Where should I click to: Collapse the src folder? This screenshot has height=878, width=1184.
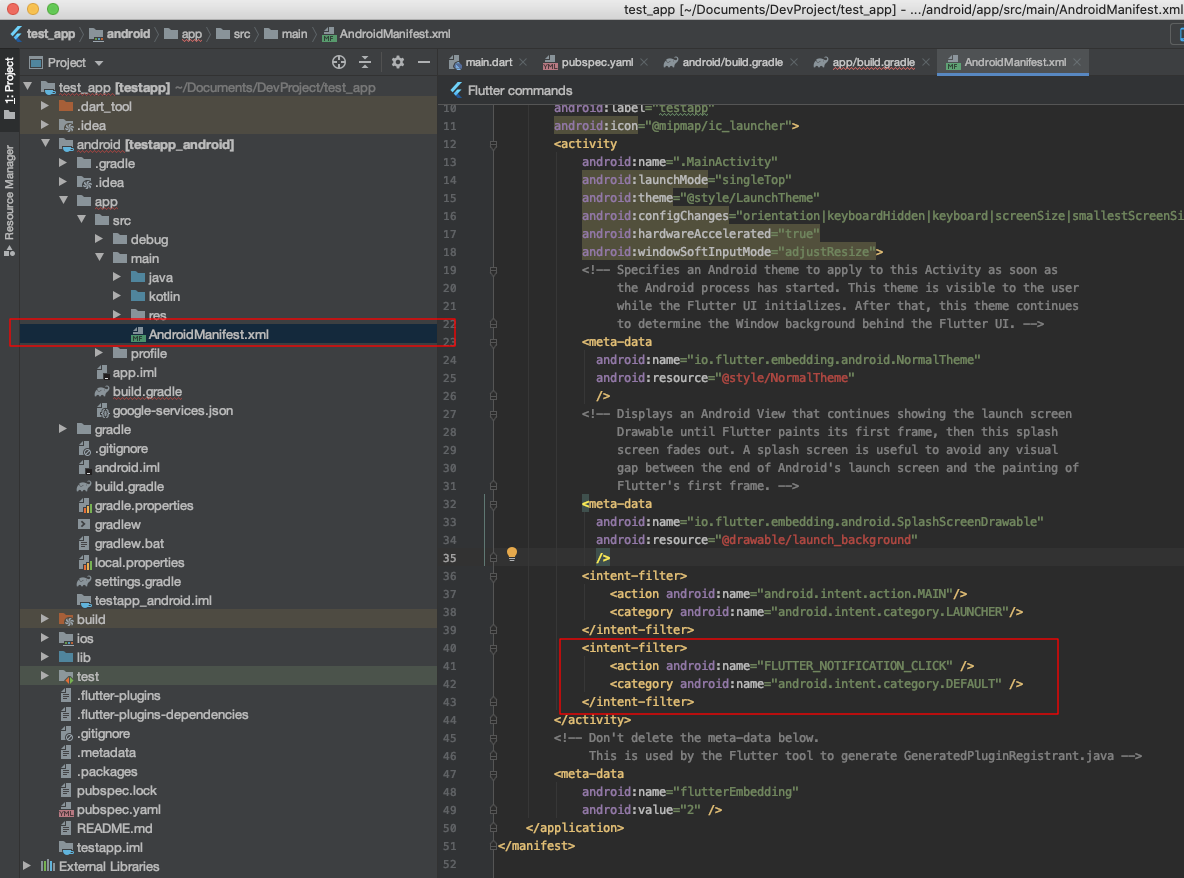[x=82, y=220]
